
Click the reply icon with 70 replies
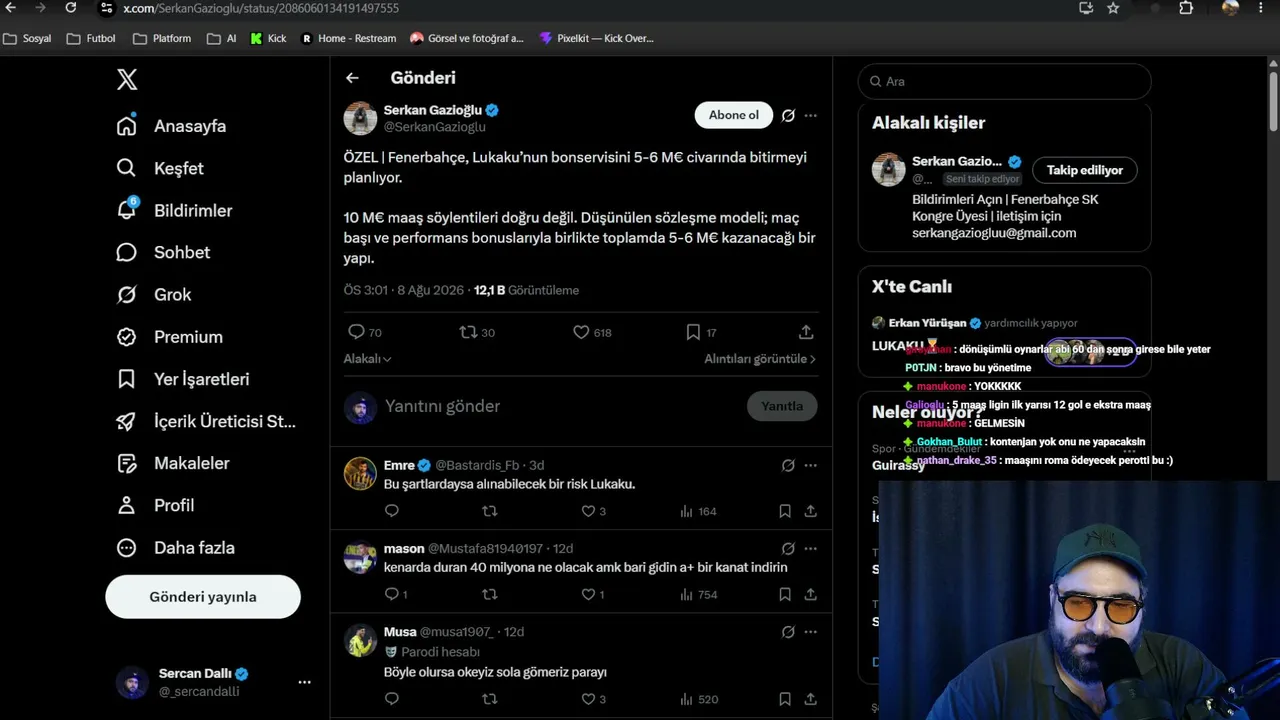[x=356, y=332]
